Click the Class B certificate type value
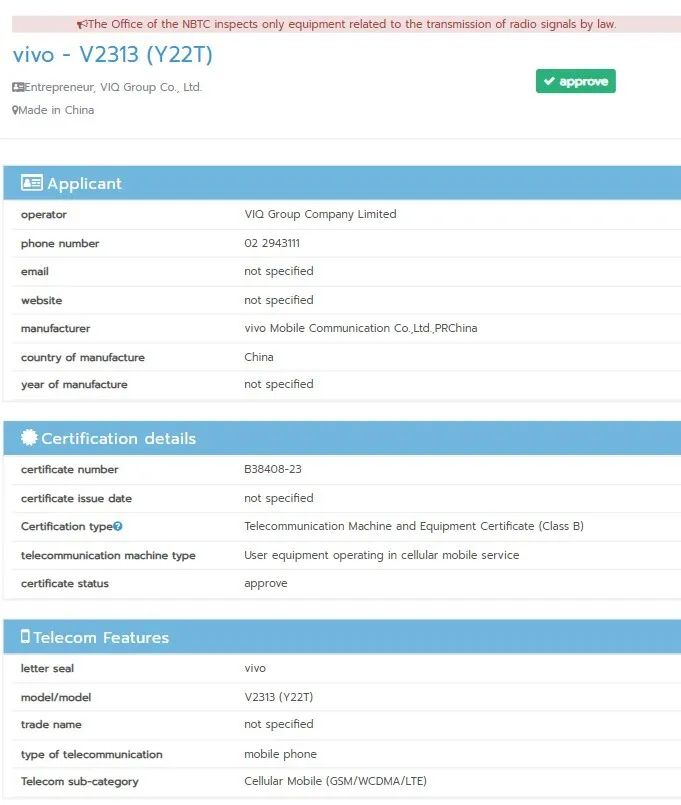The width and height of the screenshot is (681, 805). (x=414, y=526)
